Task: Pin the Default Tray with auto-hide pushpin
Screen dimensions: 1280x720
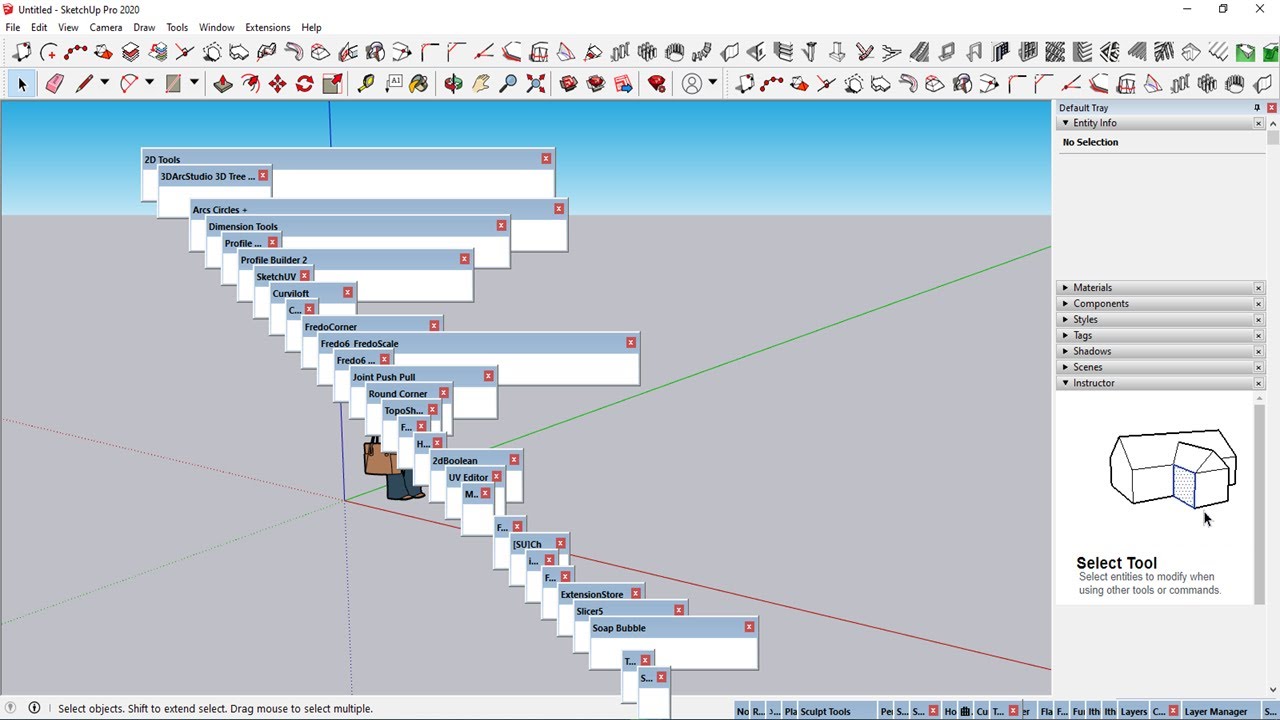Action: tap(1257, 108)
